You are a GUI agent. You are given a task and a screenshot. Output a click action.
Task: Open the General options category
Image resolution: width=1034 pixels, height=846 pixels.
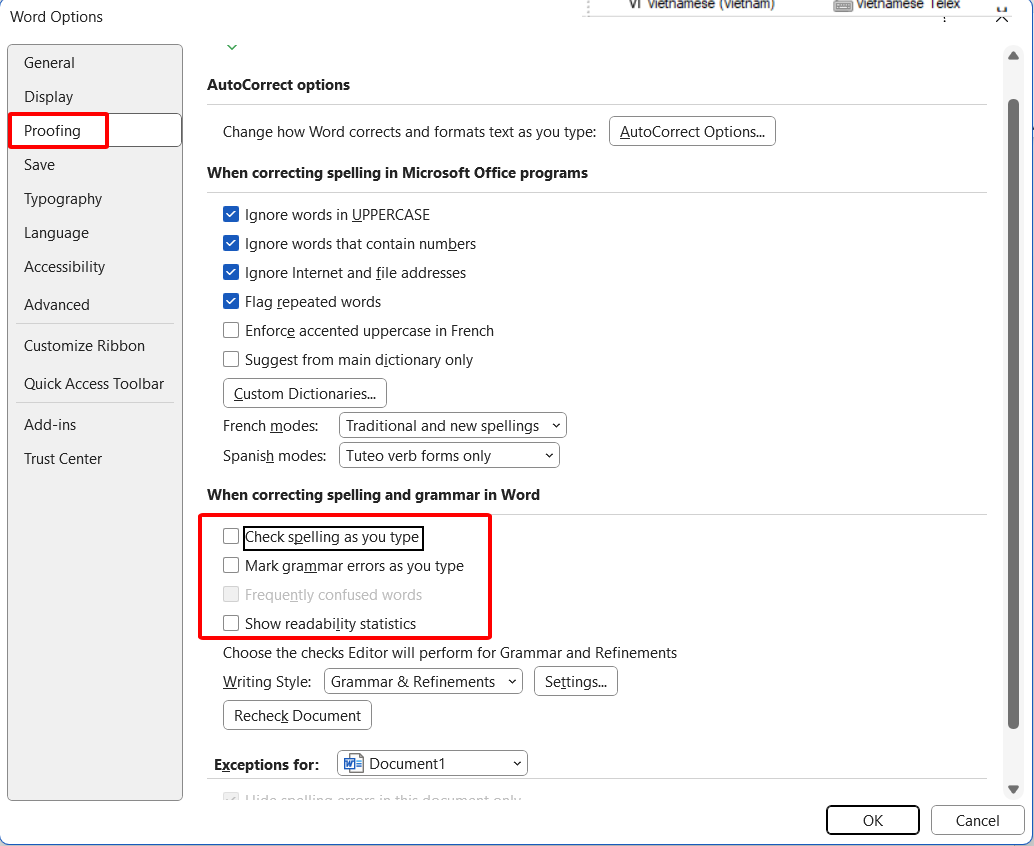click(49, 63)
